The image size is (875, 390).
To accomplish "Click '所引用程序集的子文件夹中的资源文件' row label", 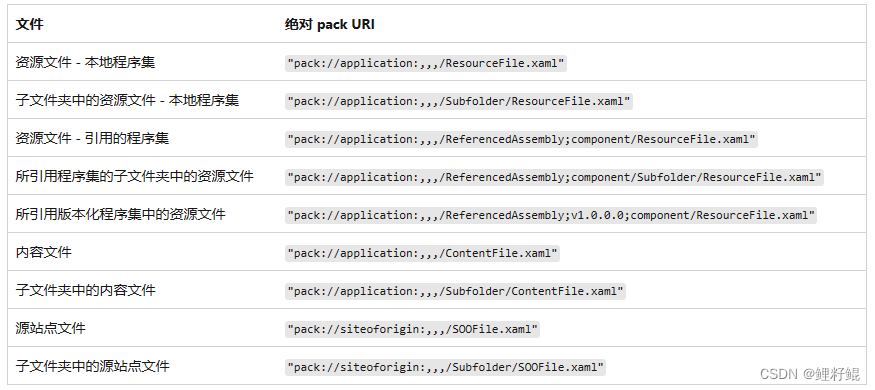I will click(x=134, y=176).
